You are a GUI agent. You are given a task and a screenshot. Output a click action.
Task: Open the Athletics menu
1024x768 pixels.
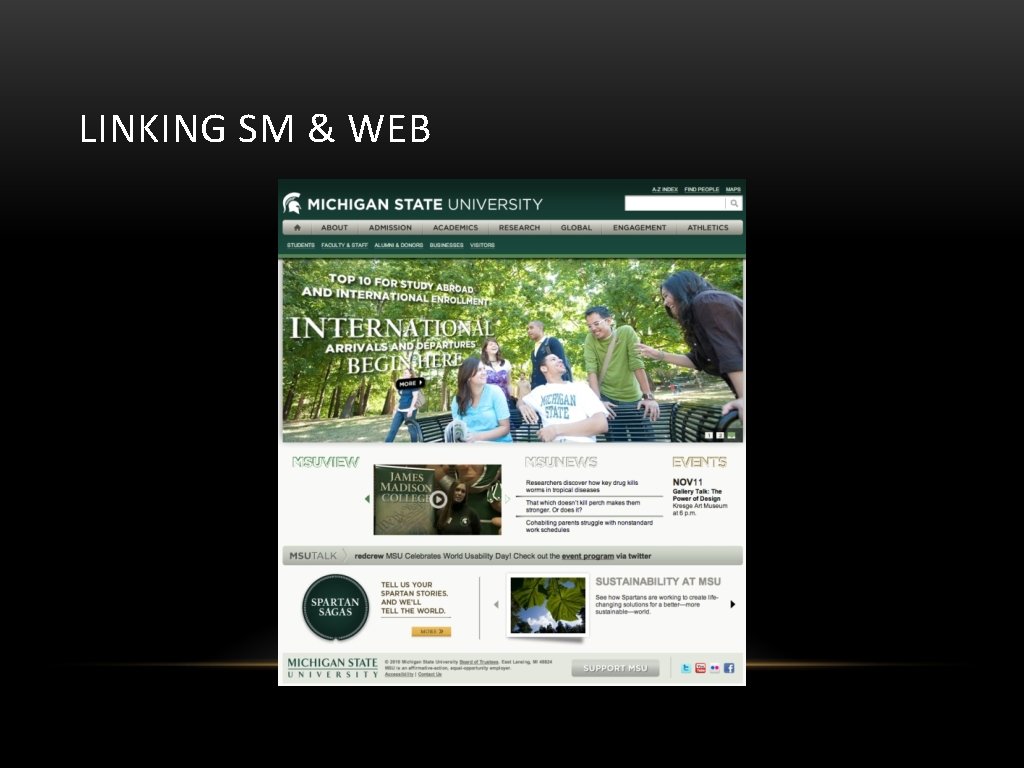(x=707, y=228)
